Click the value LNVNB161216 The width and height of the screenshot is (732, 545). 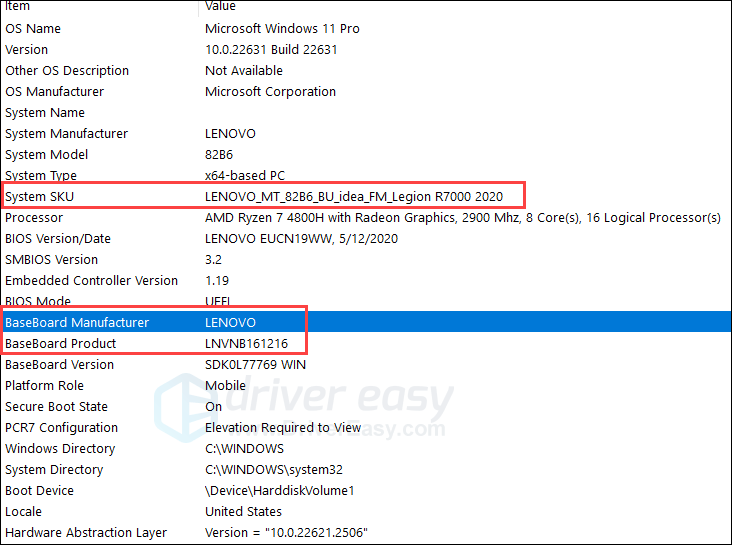pyautogui.click(x=246, y=344)
